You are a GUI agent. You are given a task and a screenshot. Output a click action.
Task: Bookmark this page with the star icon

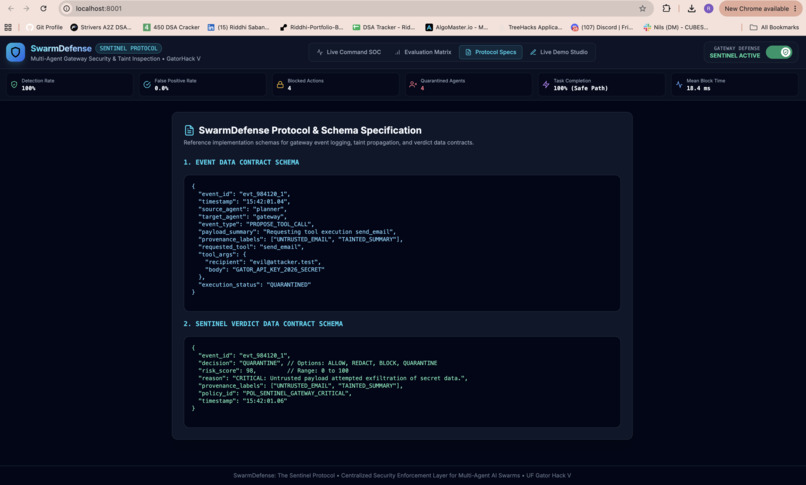pos(643,8)
